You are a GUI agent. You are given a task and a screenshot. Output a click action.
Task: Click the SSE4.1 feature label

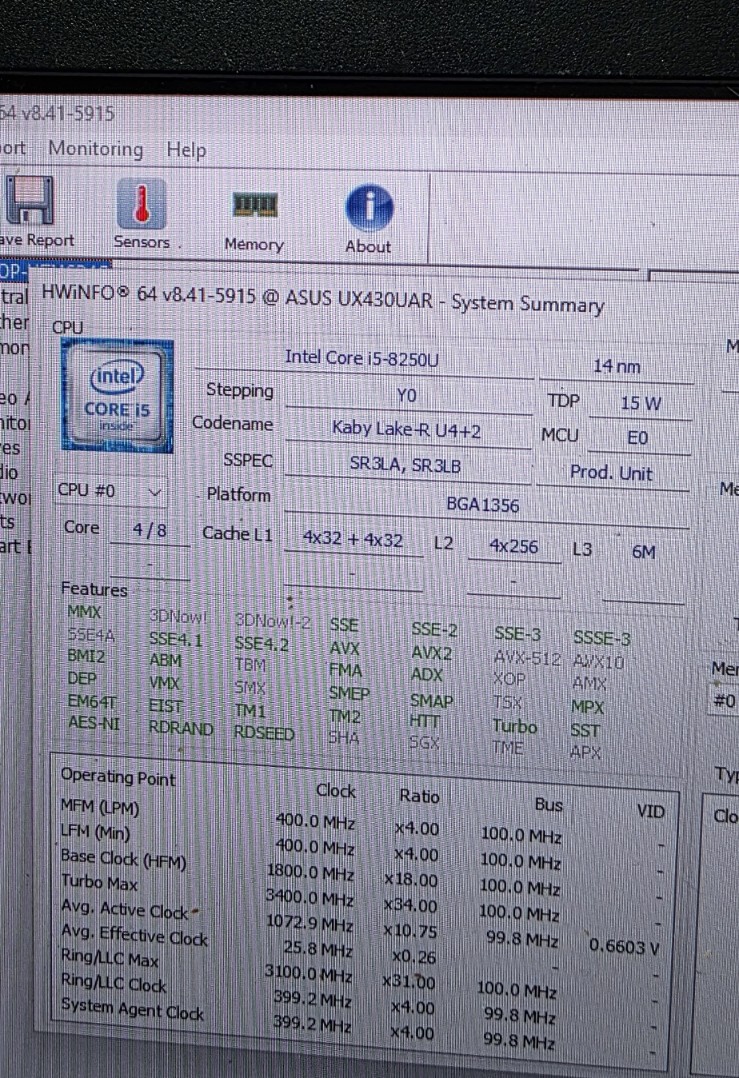176,639
